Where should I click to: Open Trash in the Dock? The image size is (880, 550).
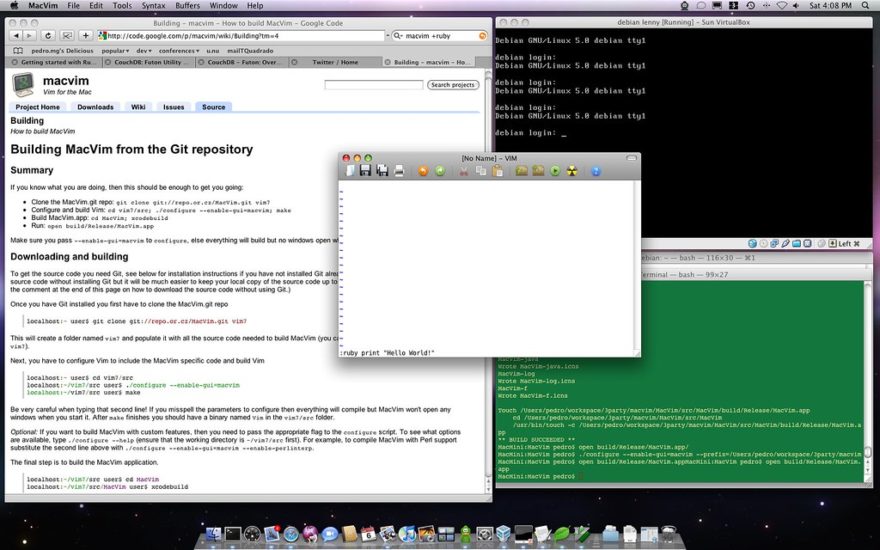668,534
